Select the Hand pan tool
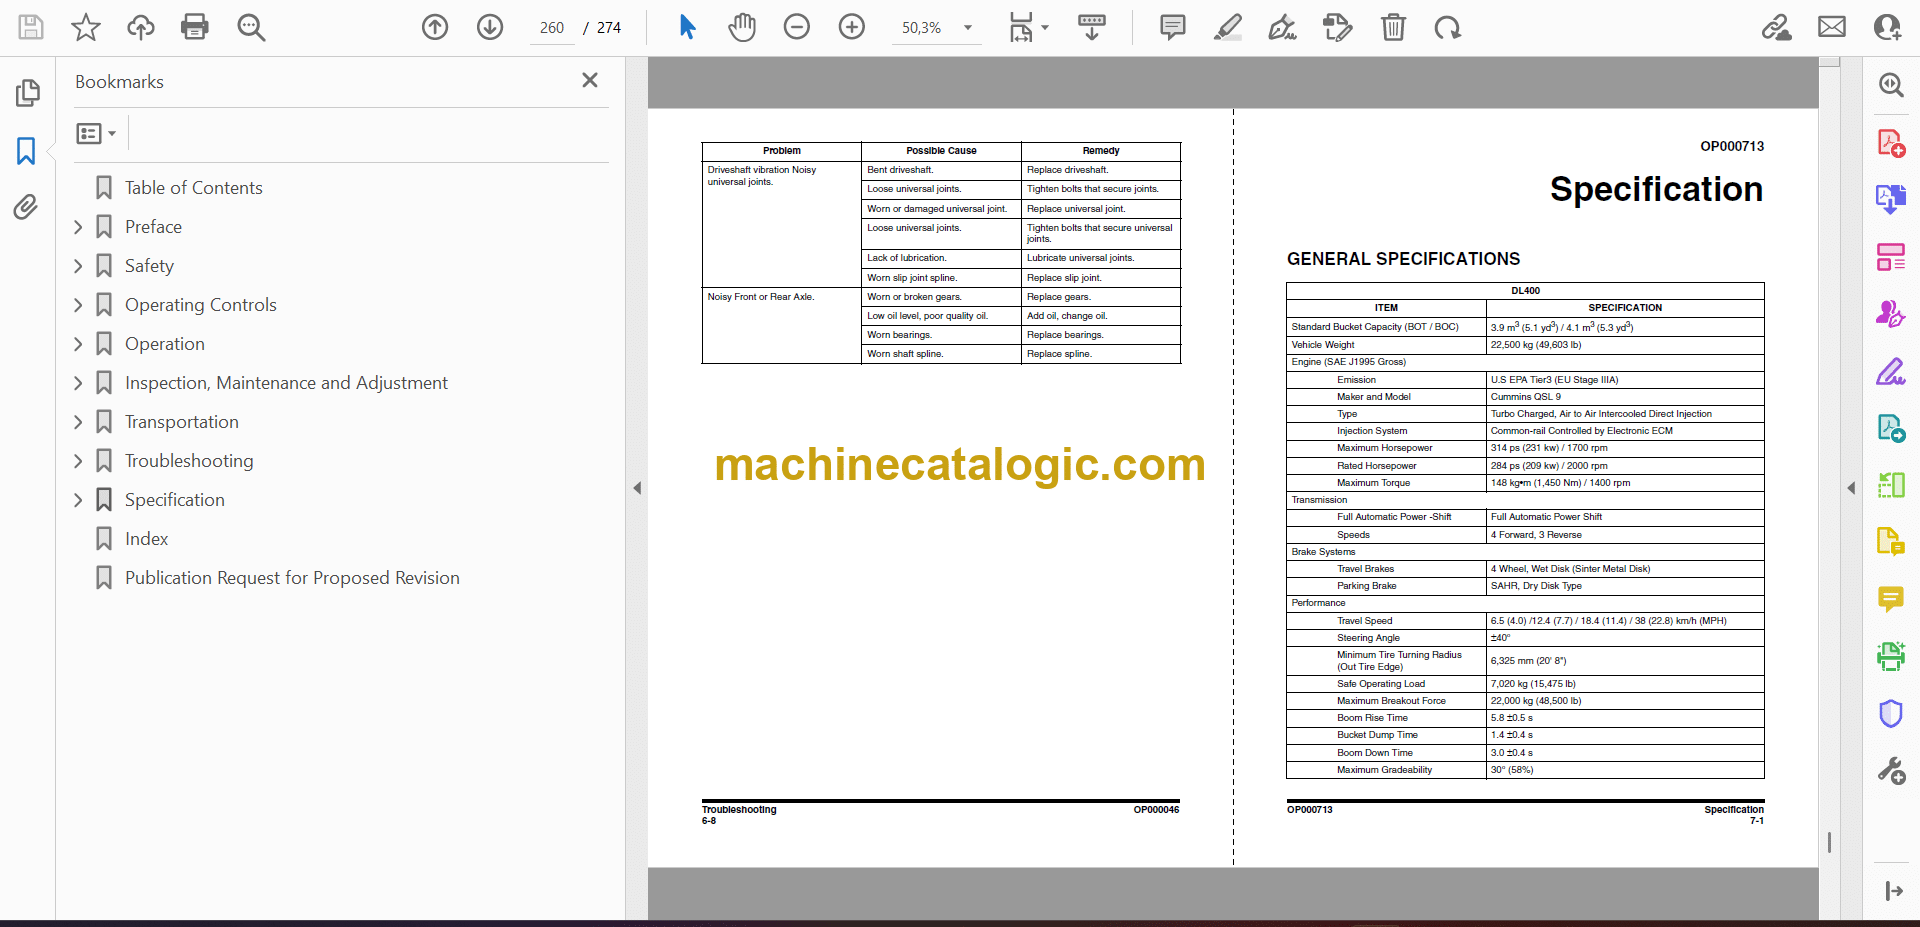 (x=741, y=27)
